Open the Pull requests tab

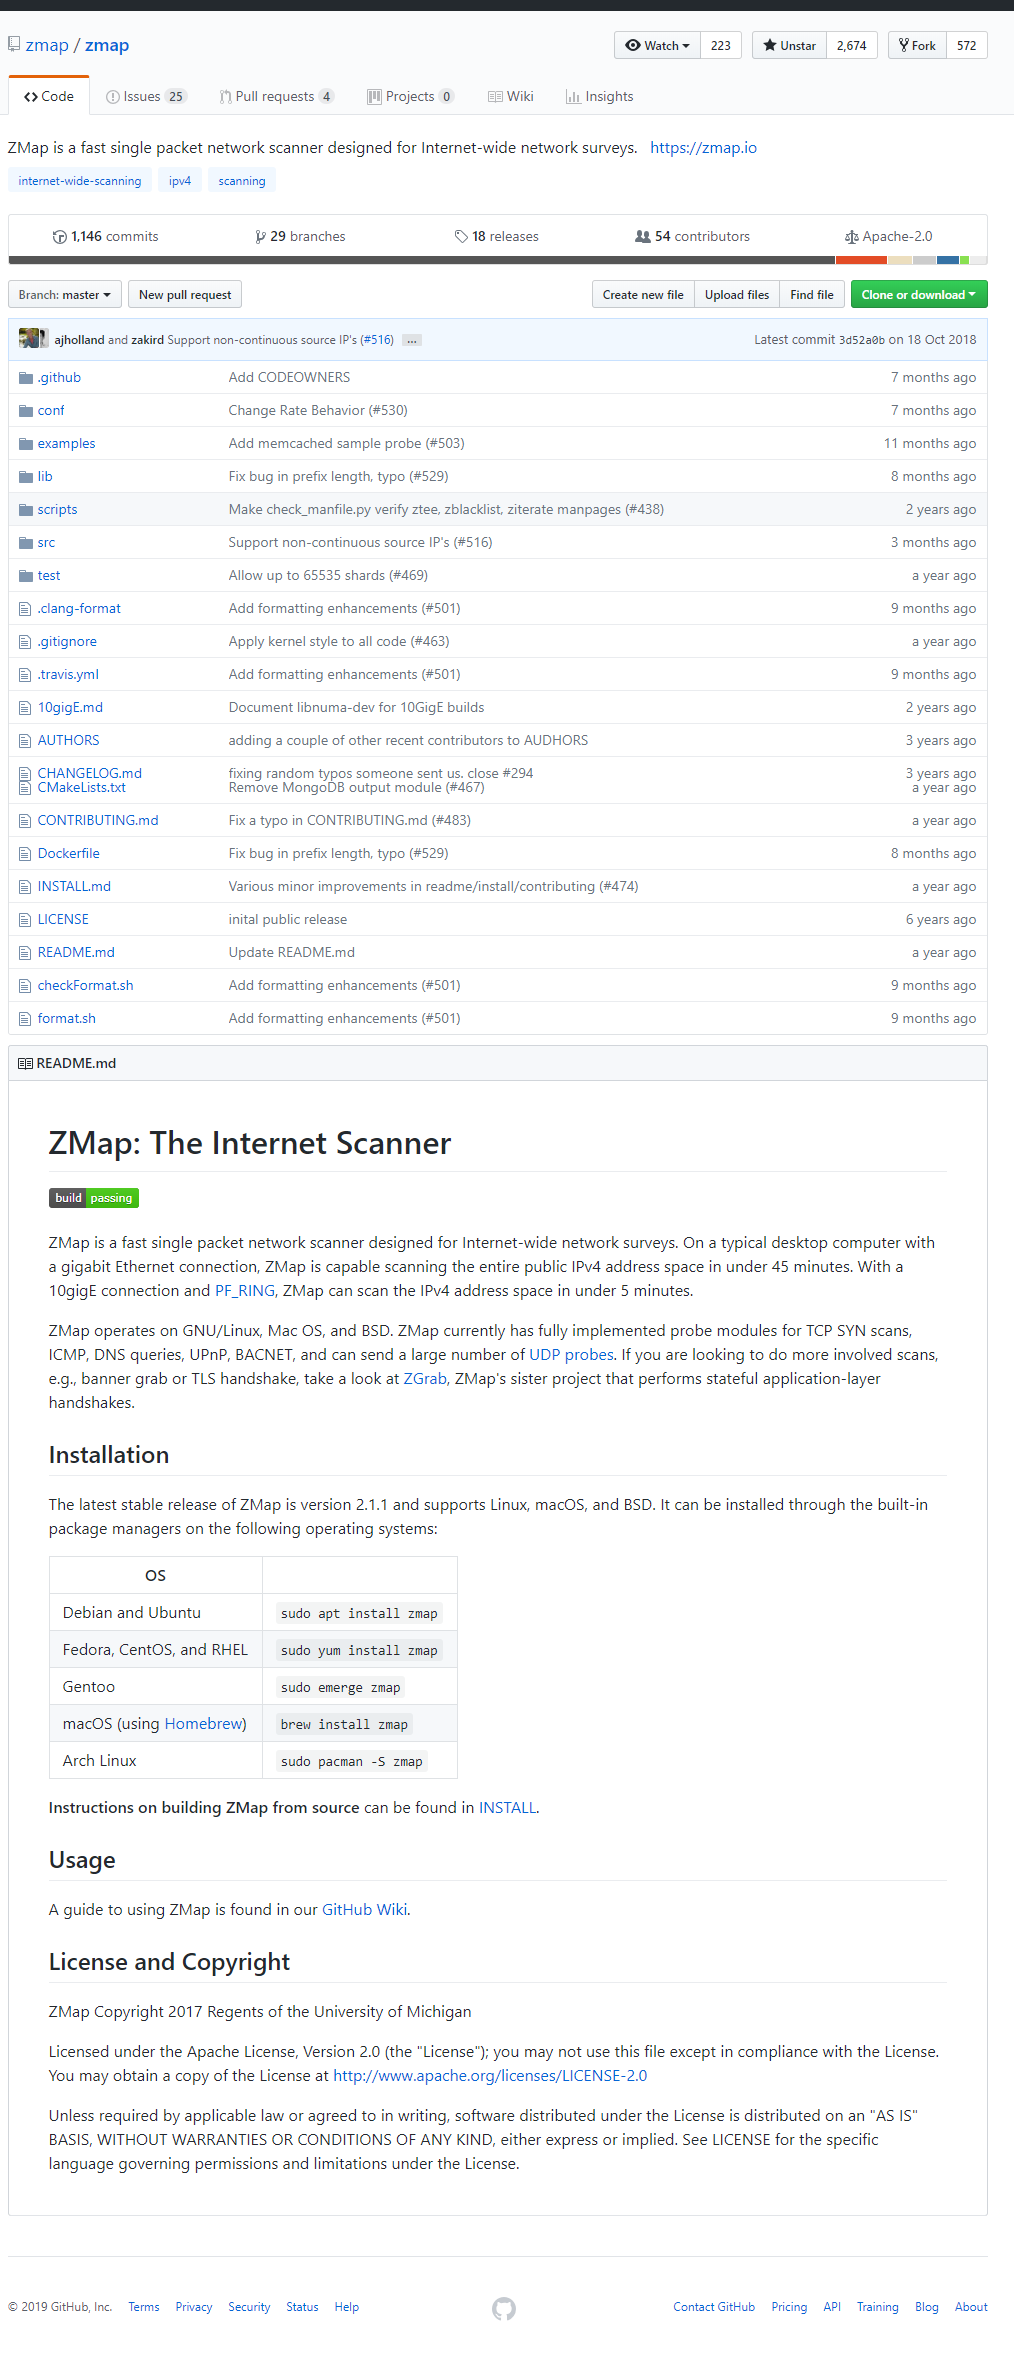tap(276, 97)
